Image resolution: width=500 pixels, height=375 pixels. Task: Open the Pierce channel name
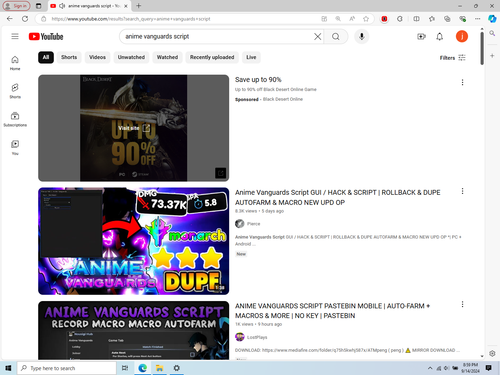254,224
